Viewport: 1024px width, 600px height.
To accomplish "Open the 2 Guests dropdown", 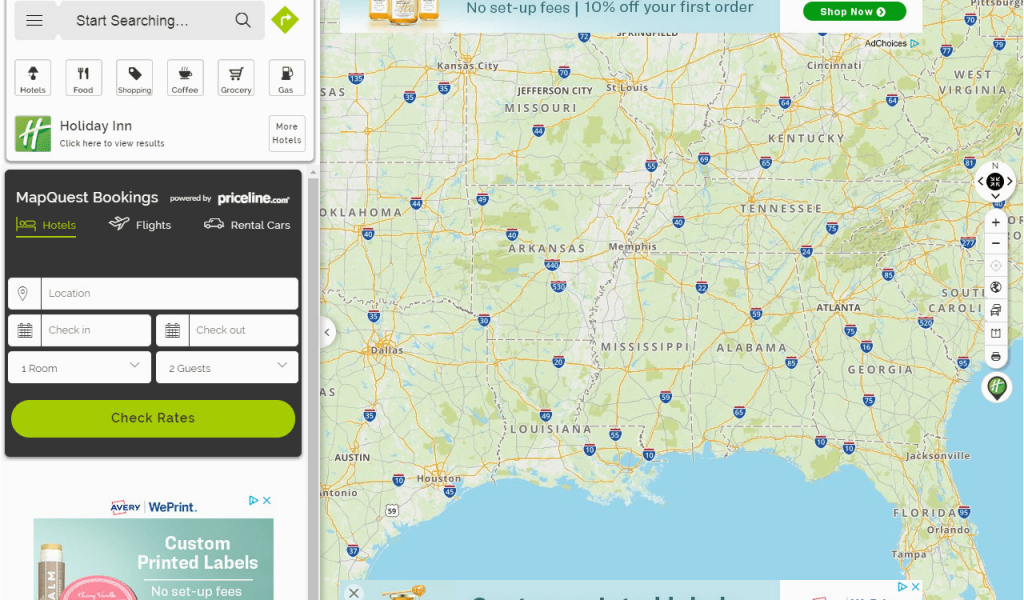I will click(227, 367).
